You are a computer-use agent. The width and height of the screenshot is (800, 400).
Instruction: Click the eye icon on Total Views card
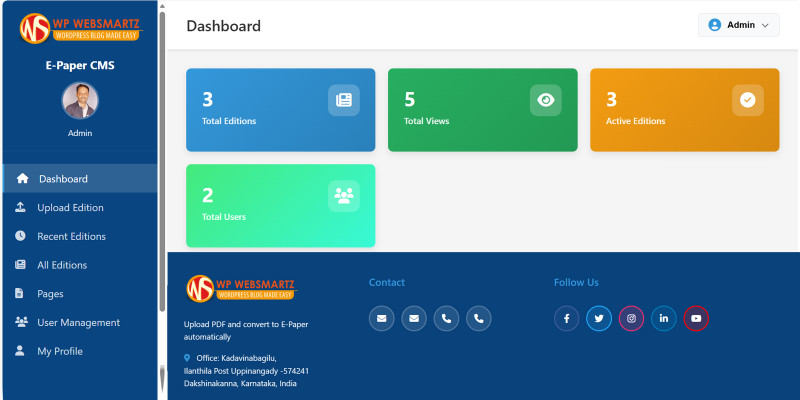click(545, 100)
